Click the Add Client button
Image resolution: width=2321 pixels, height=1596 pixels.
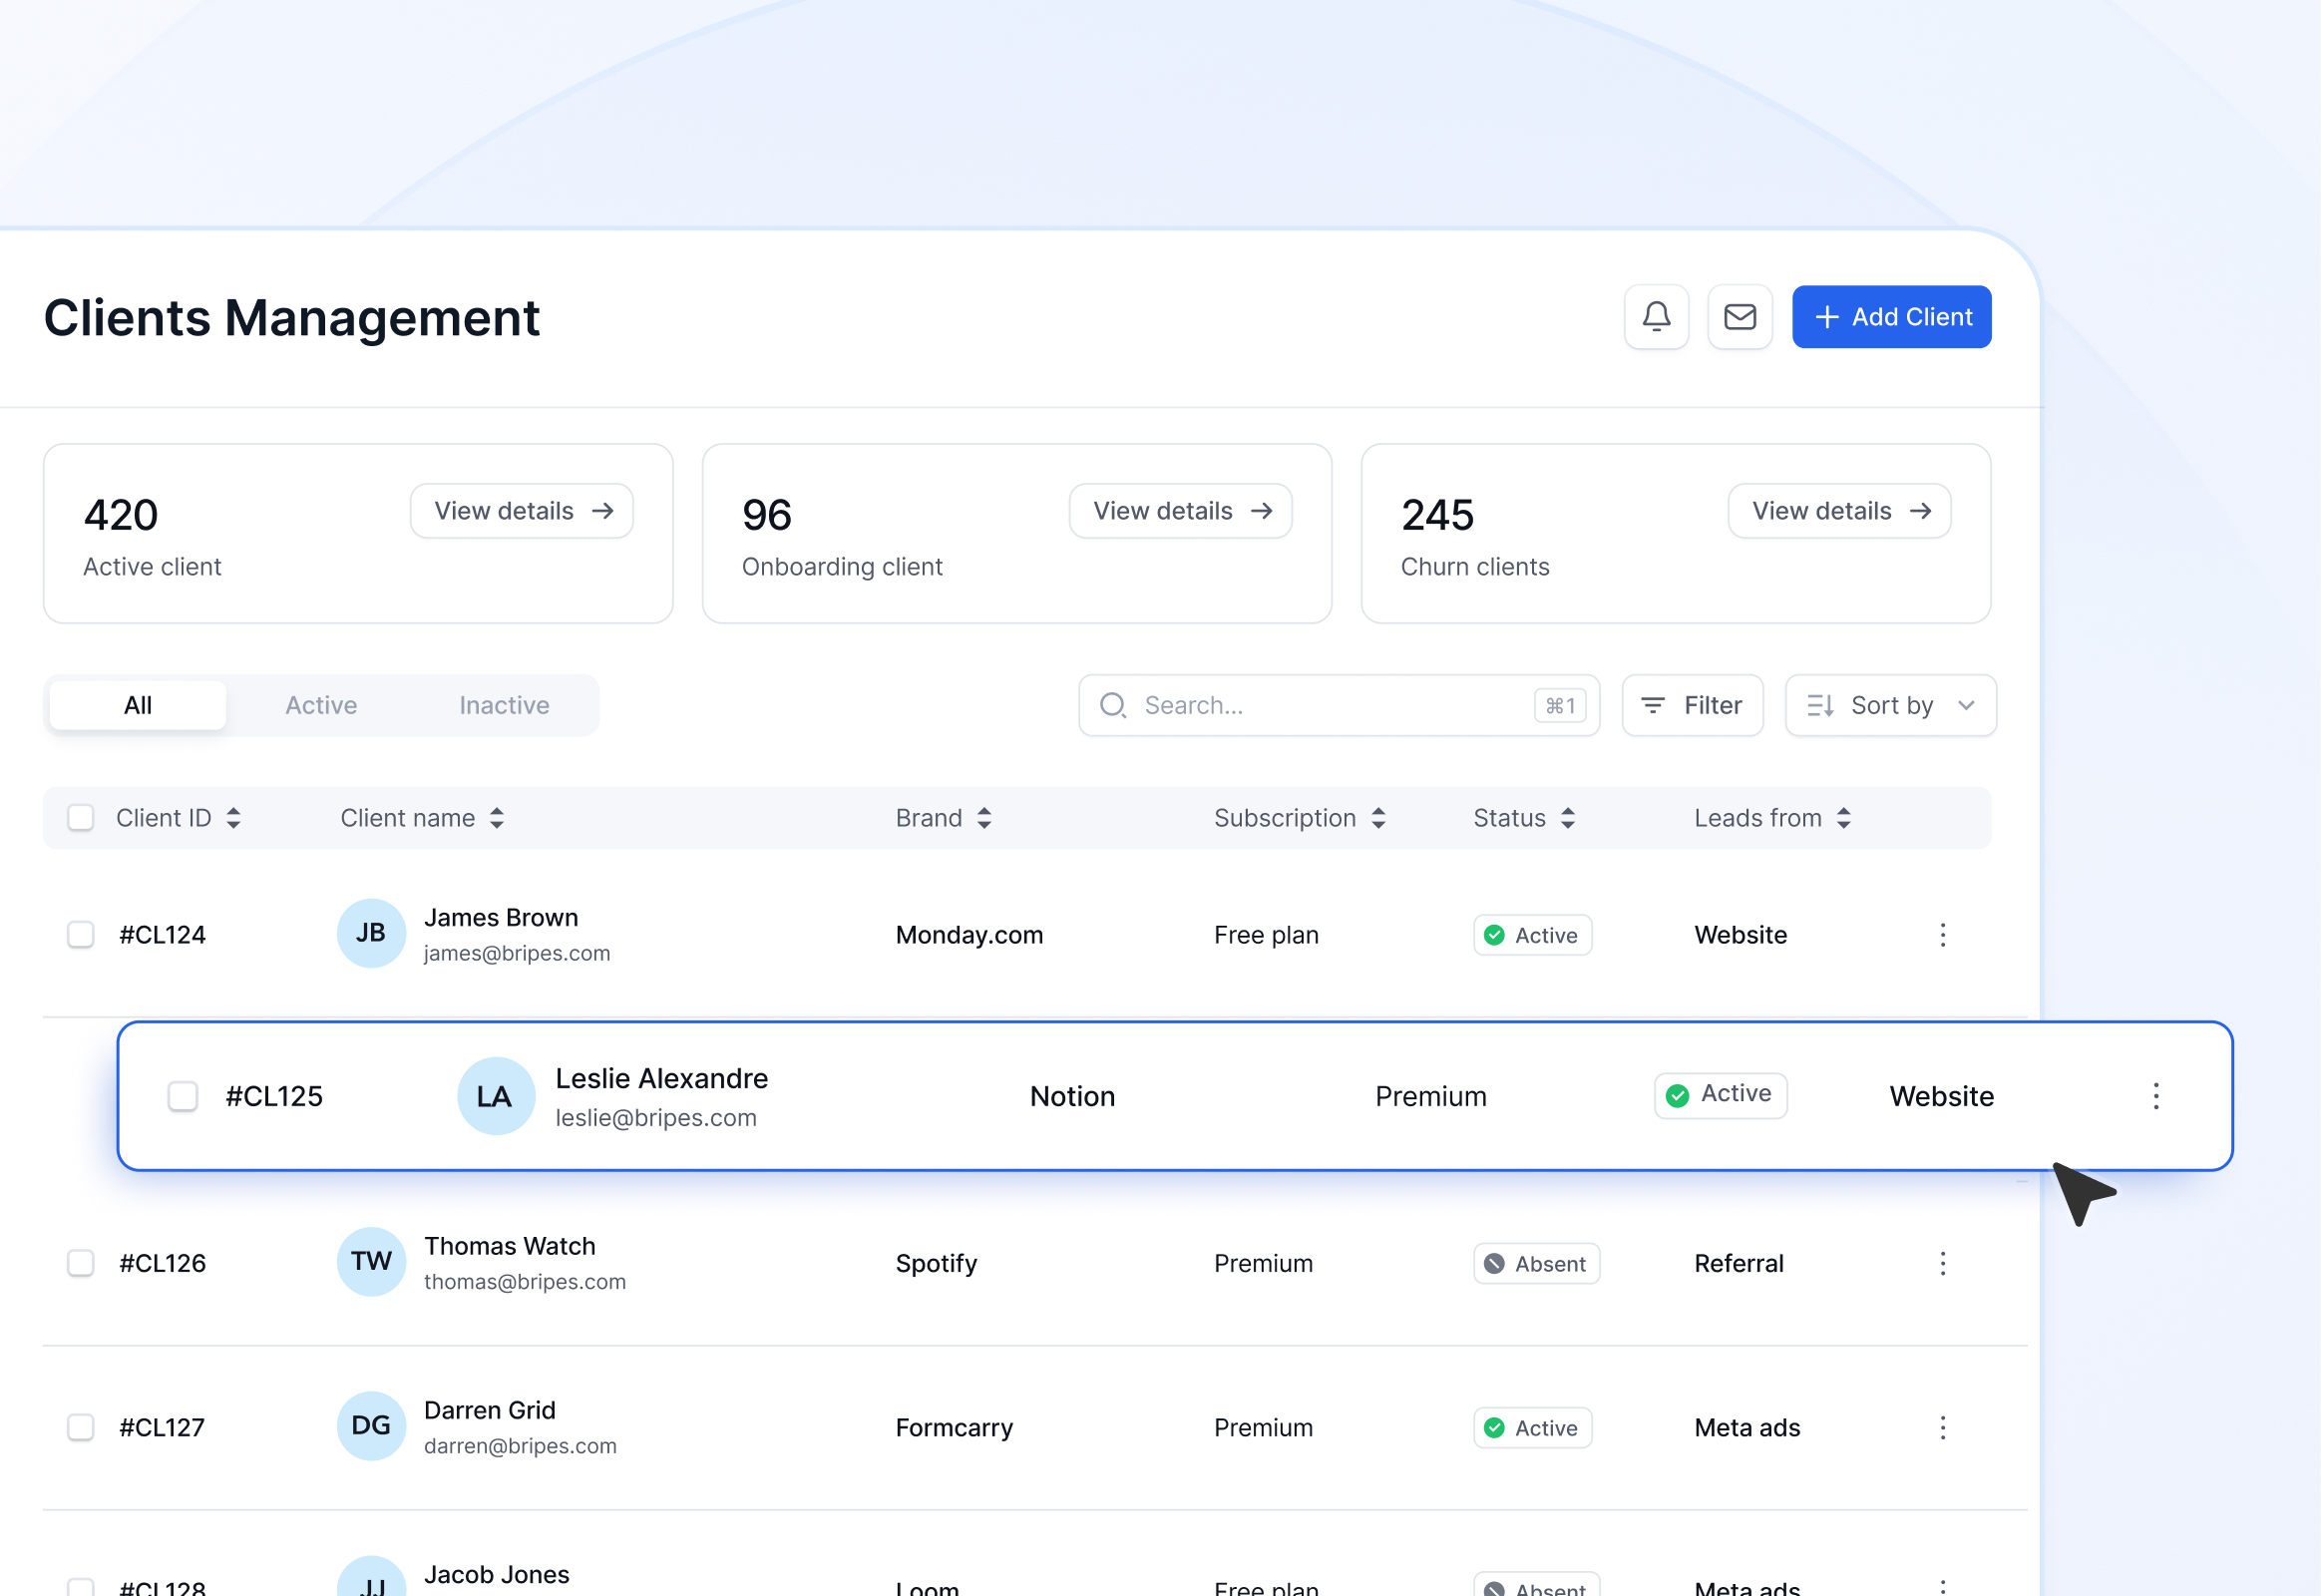coord(1891,317)
